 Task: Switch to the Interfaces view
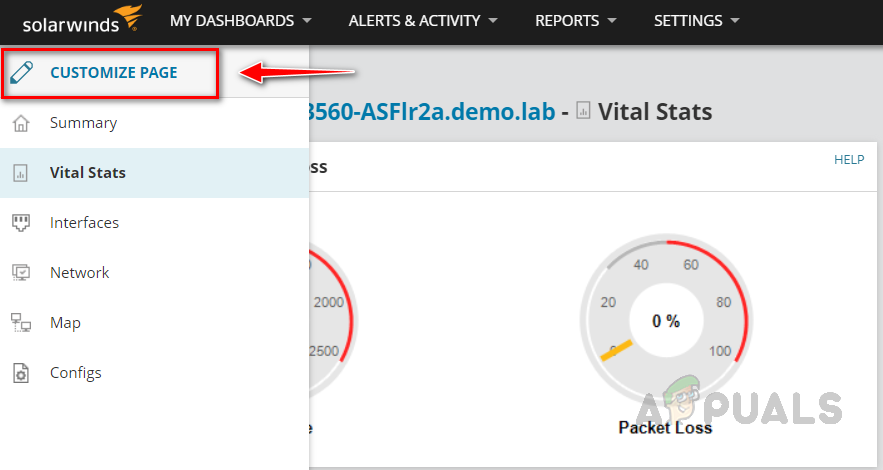pyautogui.click(x=154, y=223)
